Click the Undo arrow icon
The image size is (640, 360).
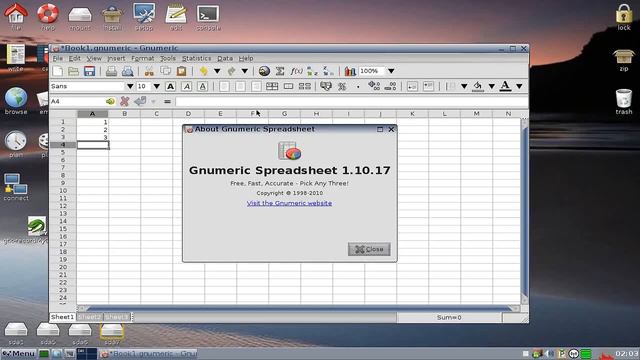(203, 71)
